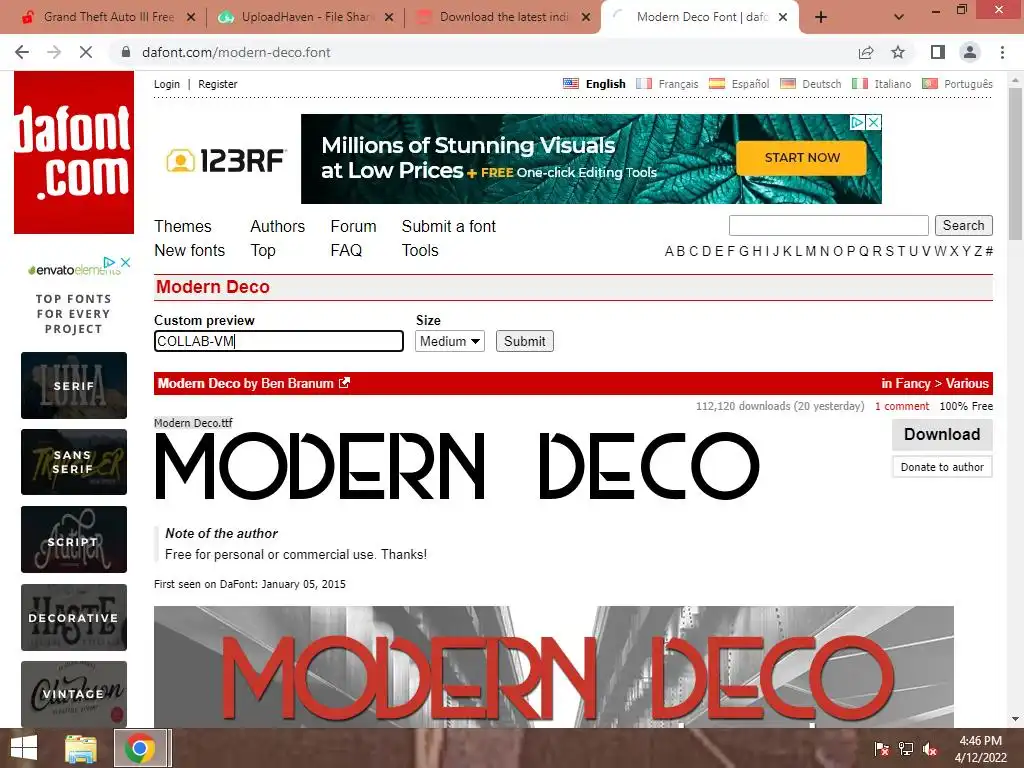Open the Fancy category link
Viewport: 1024px width, 768px height.
pyautogui.click(x=912, y=383)
